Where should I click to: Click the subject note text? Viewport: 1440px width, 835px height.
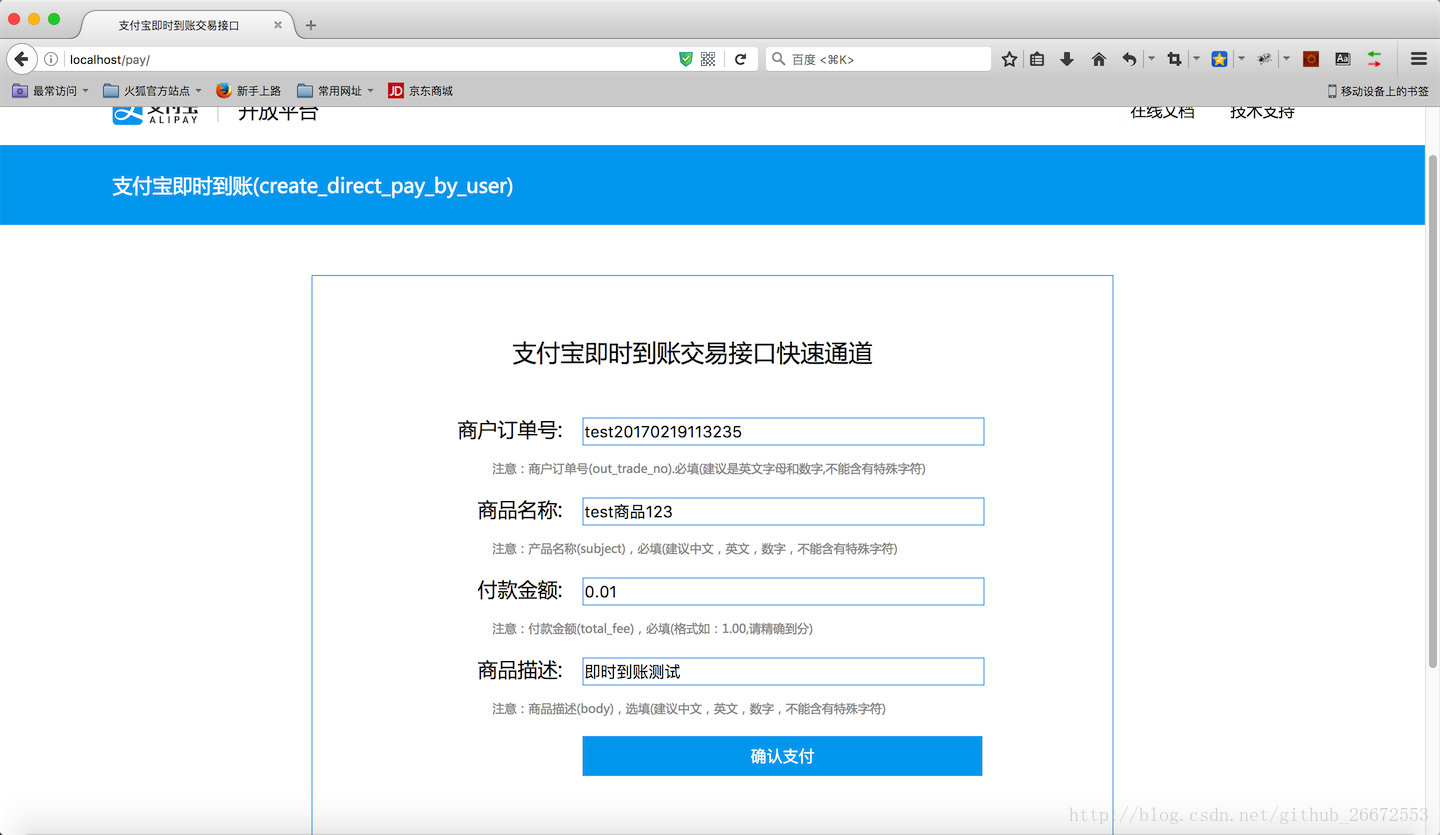[694, 549]
